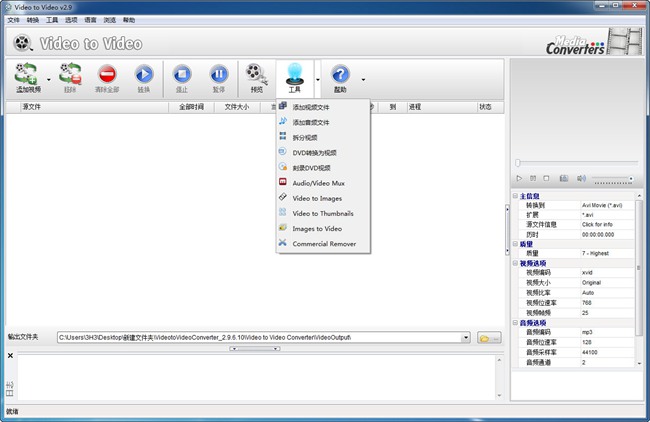650x422 pixels.
Task: Click the 状态 column header
Action: (490, 107)
